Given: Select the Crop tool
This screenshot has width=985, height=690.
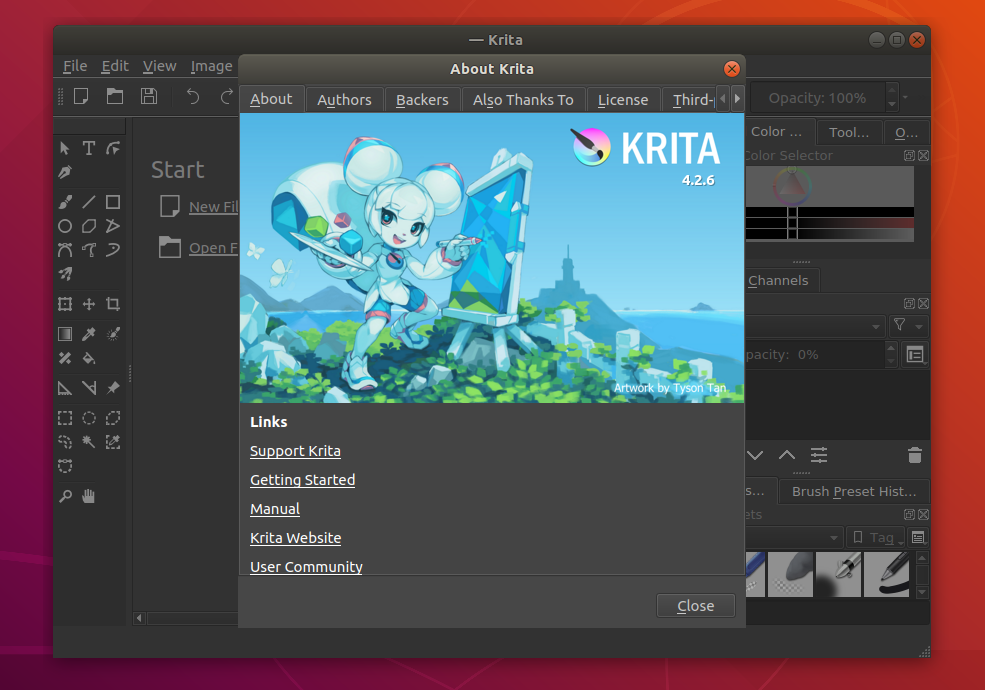Looking at the screenshot, I should [113, 304].
